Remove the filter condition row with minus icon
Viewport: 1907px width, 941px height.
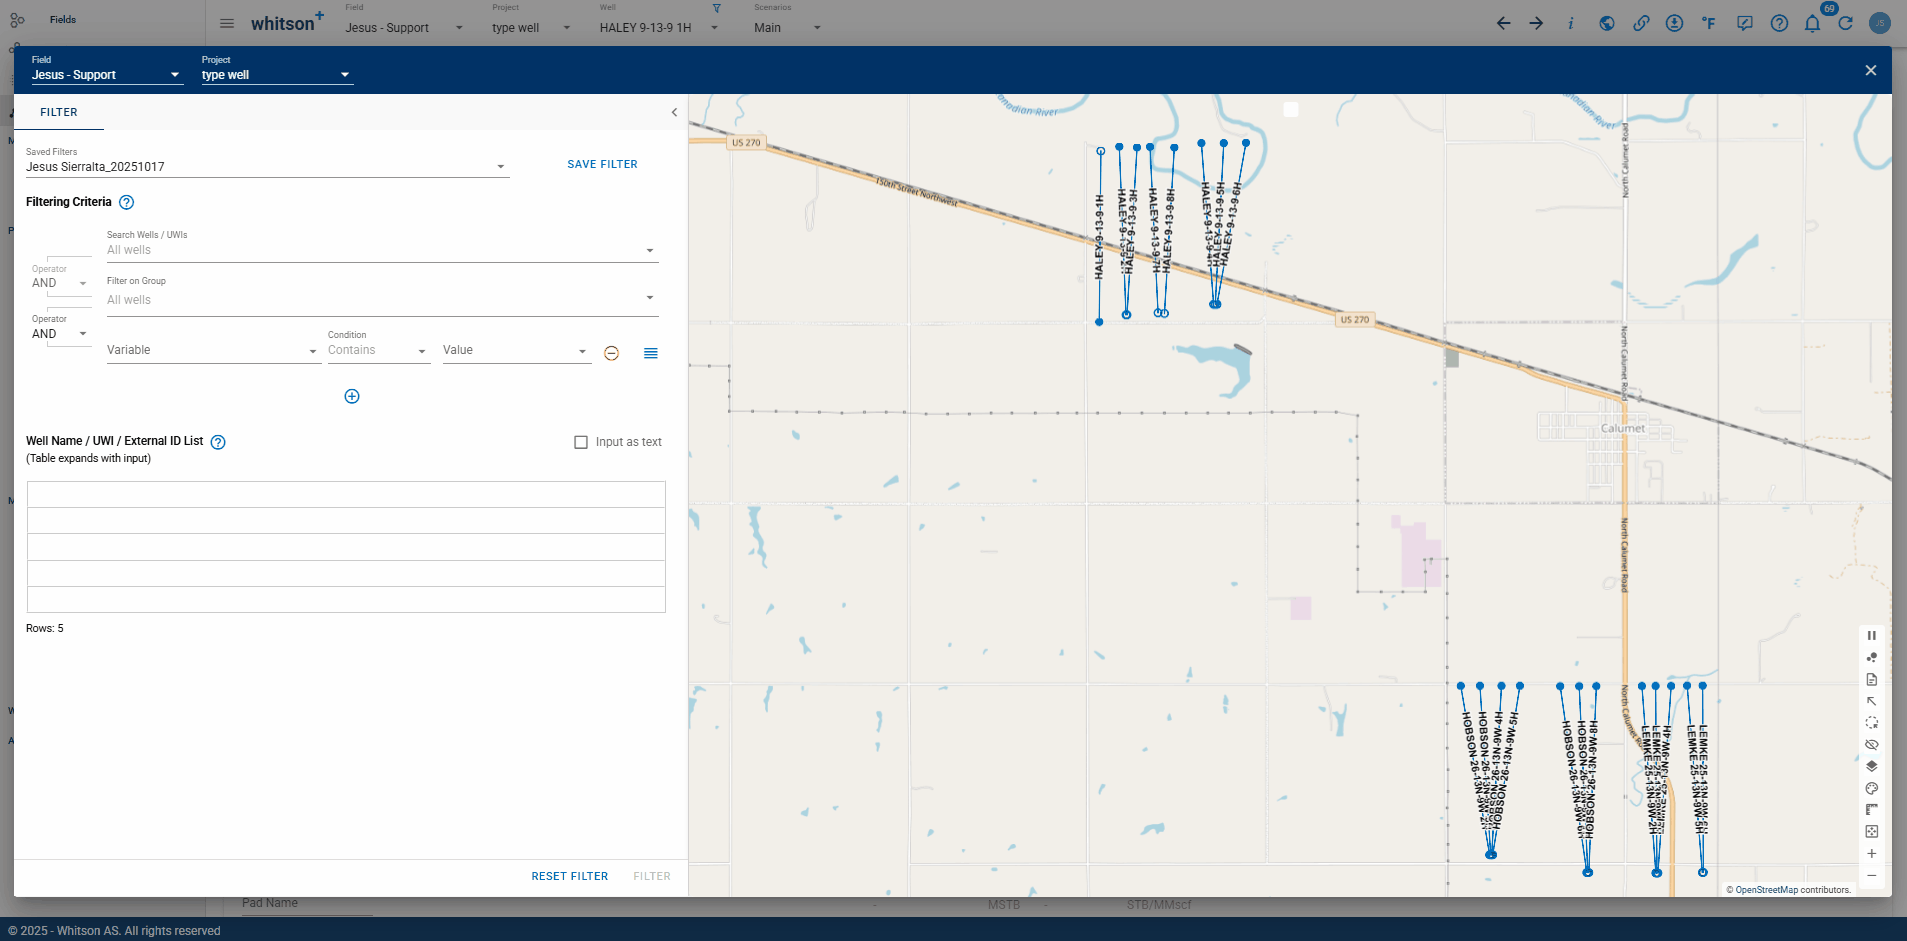coord(611,353)
